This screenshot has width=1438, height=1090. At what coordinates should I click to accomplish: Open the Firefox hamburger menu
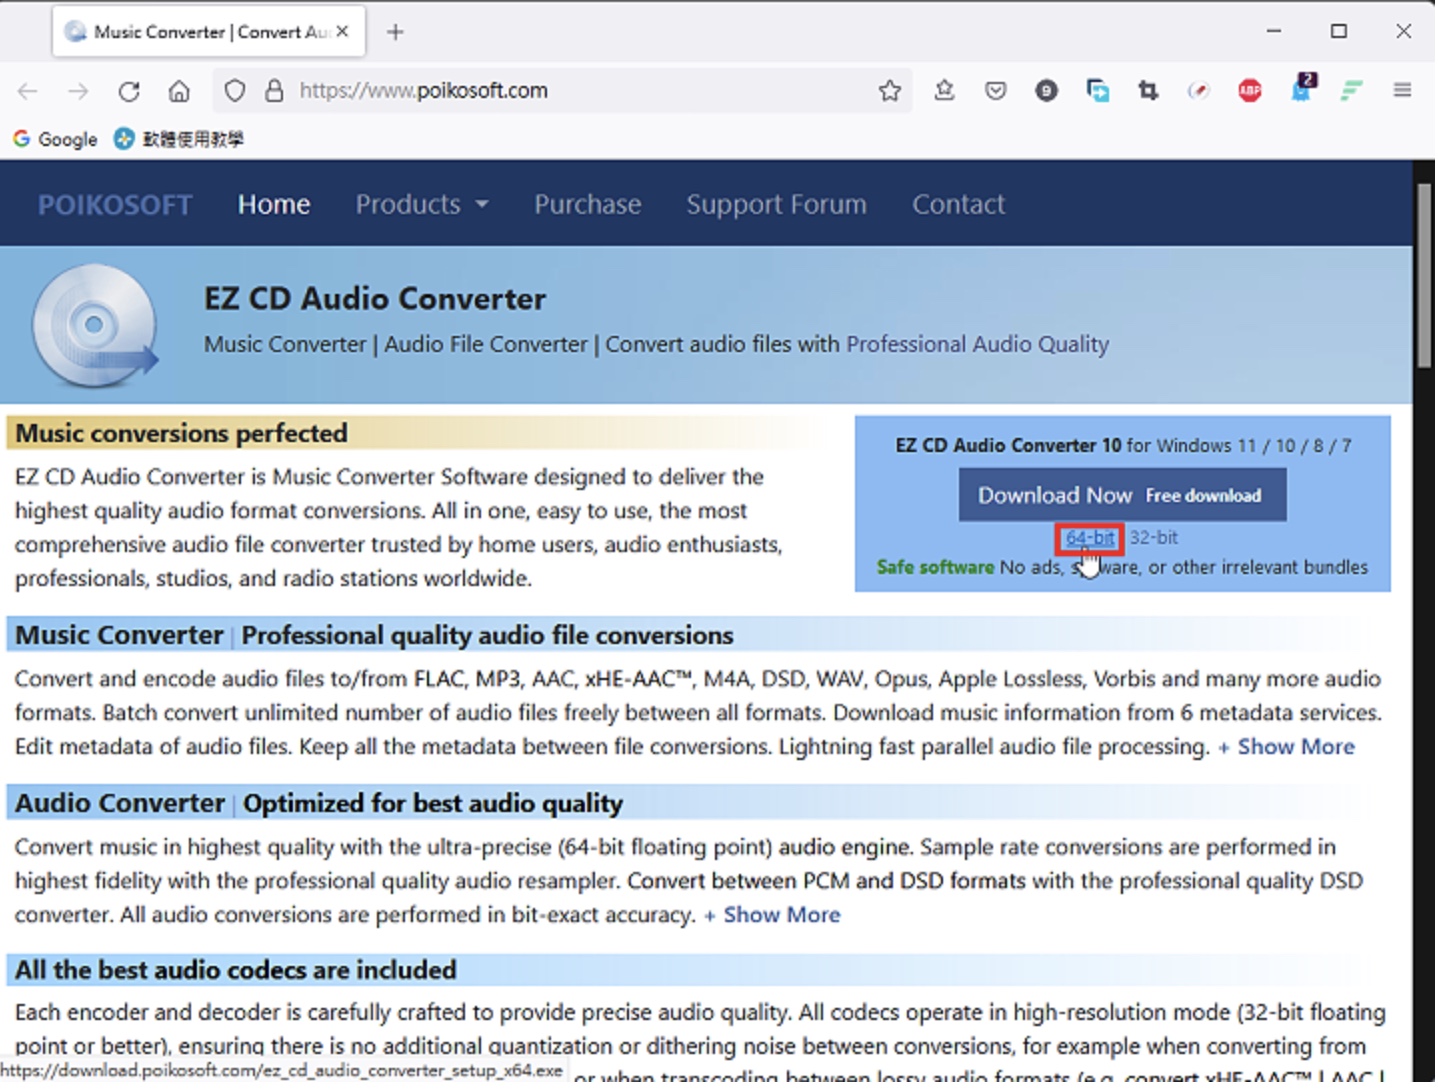point(1403,90)
